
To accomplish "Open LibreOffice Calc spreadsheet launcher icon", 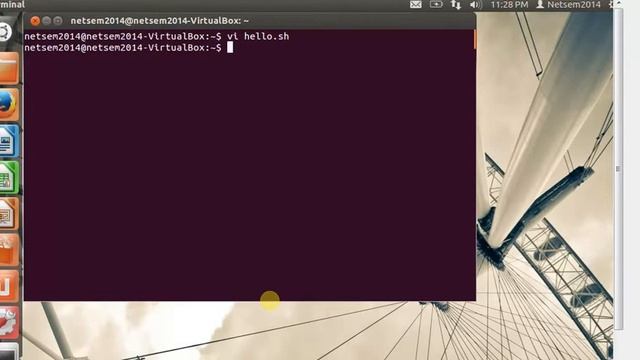I will (9, 178).
